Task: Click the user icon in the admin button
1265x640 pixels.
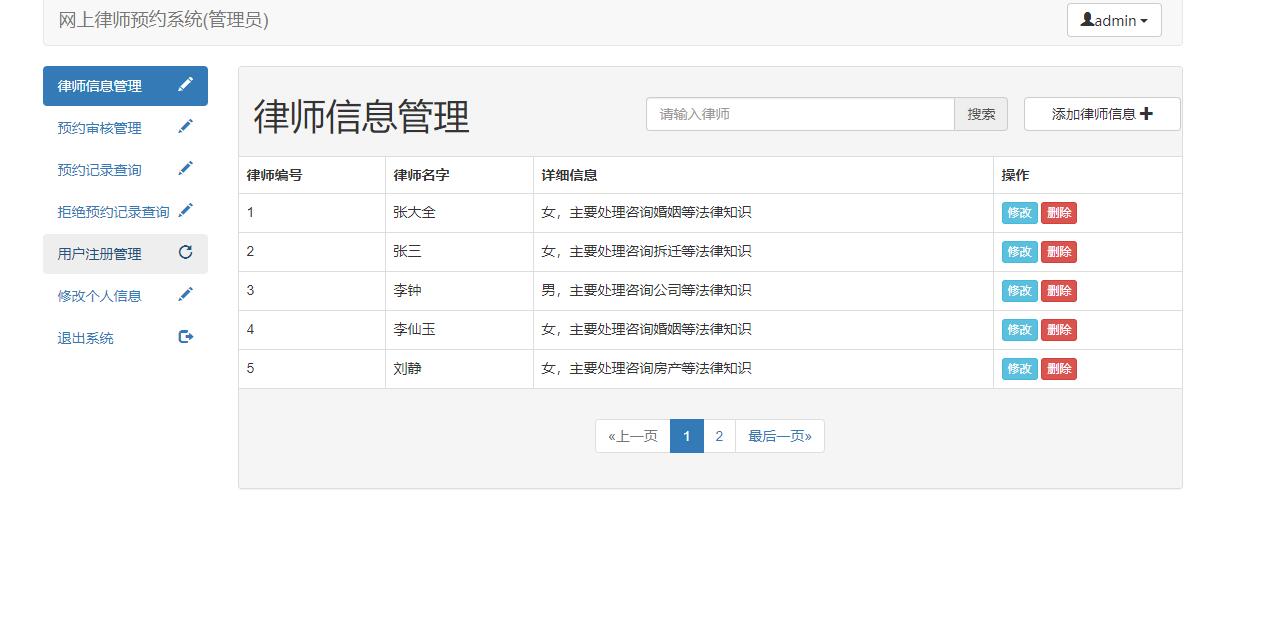Action: coord(1089,19)
